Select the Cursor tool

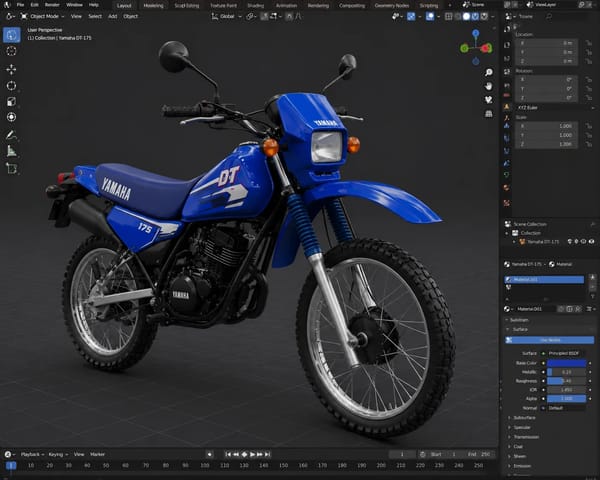click(x=11, y=51)
